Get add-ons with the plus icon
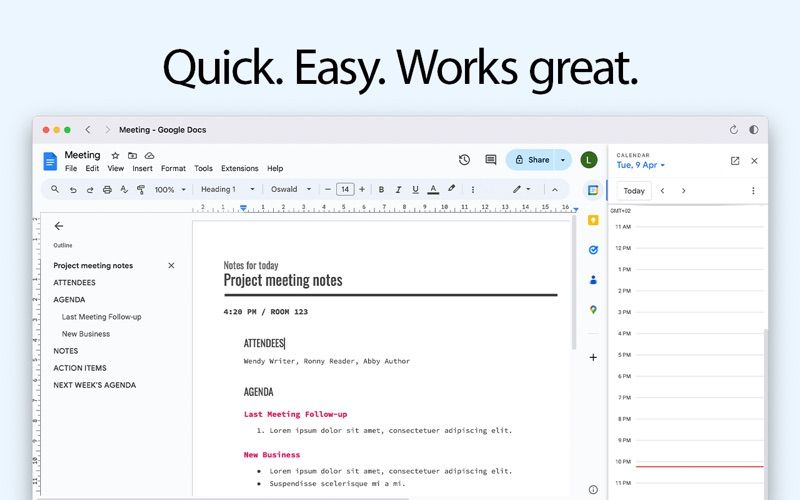Screen dimensions: 800x500 593,358
